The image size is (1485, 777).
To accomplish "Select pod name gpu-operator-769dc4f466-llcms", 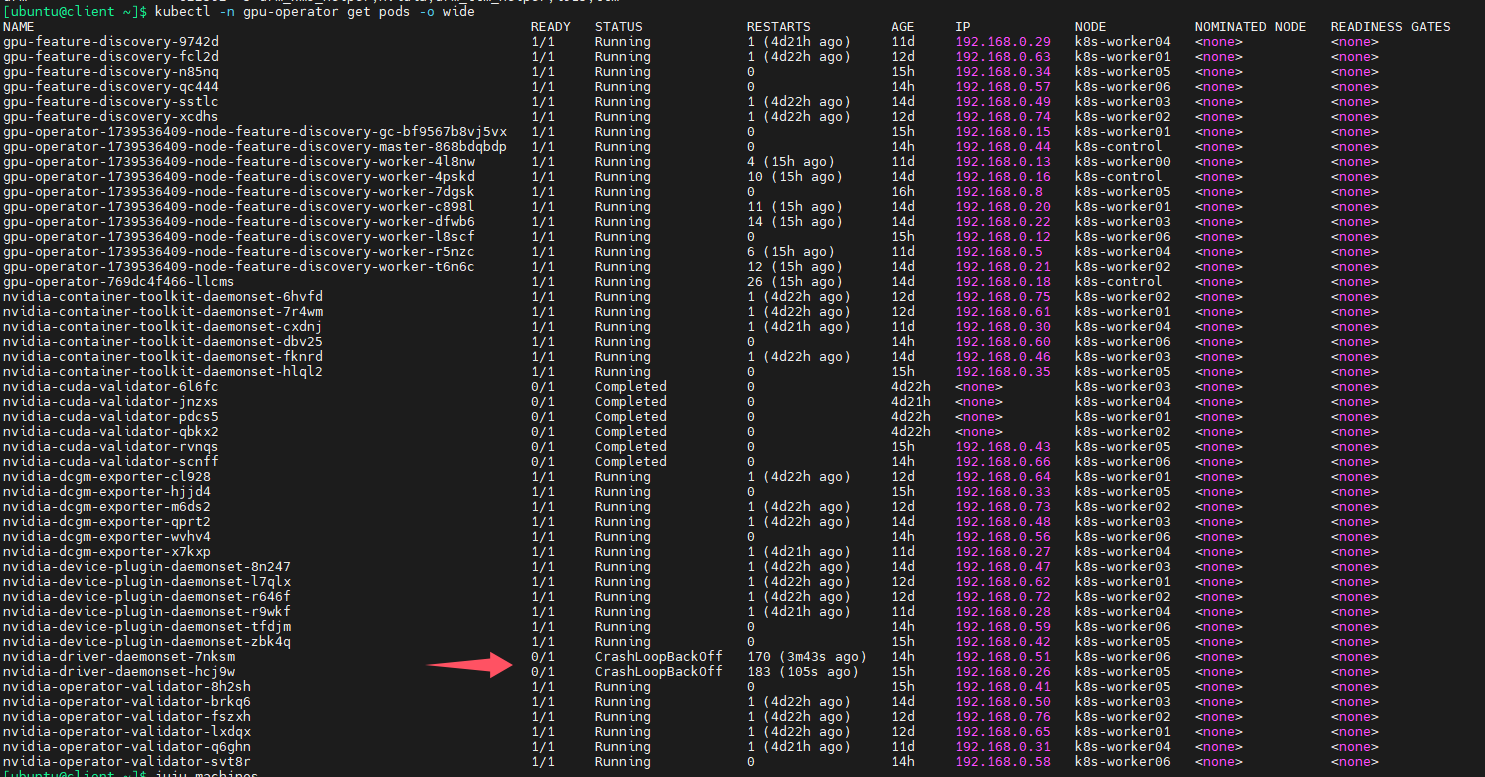I will click(x=118, y=281).
